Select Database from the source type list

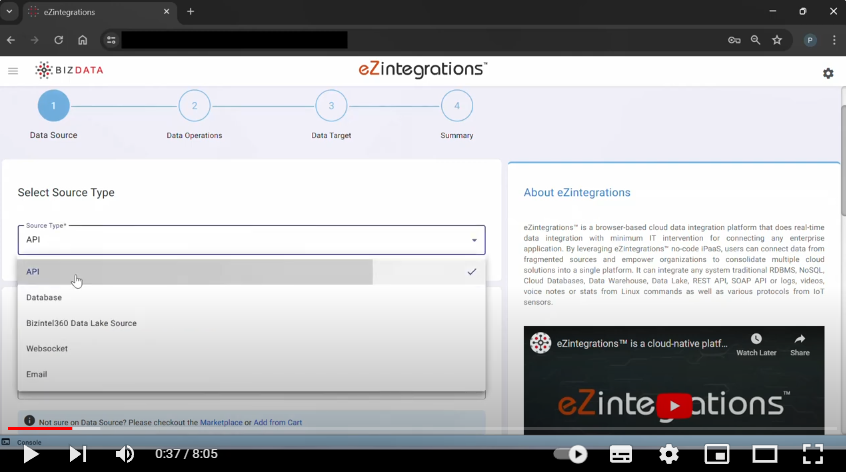point(44,297)
